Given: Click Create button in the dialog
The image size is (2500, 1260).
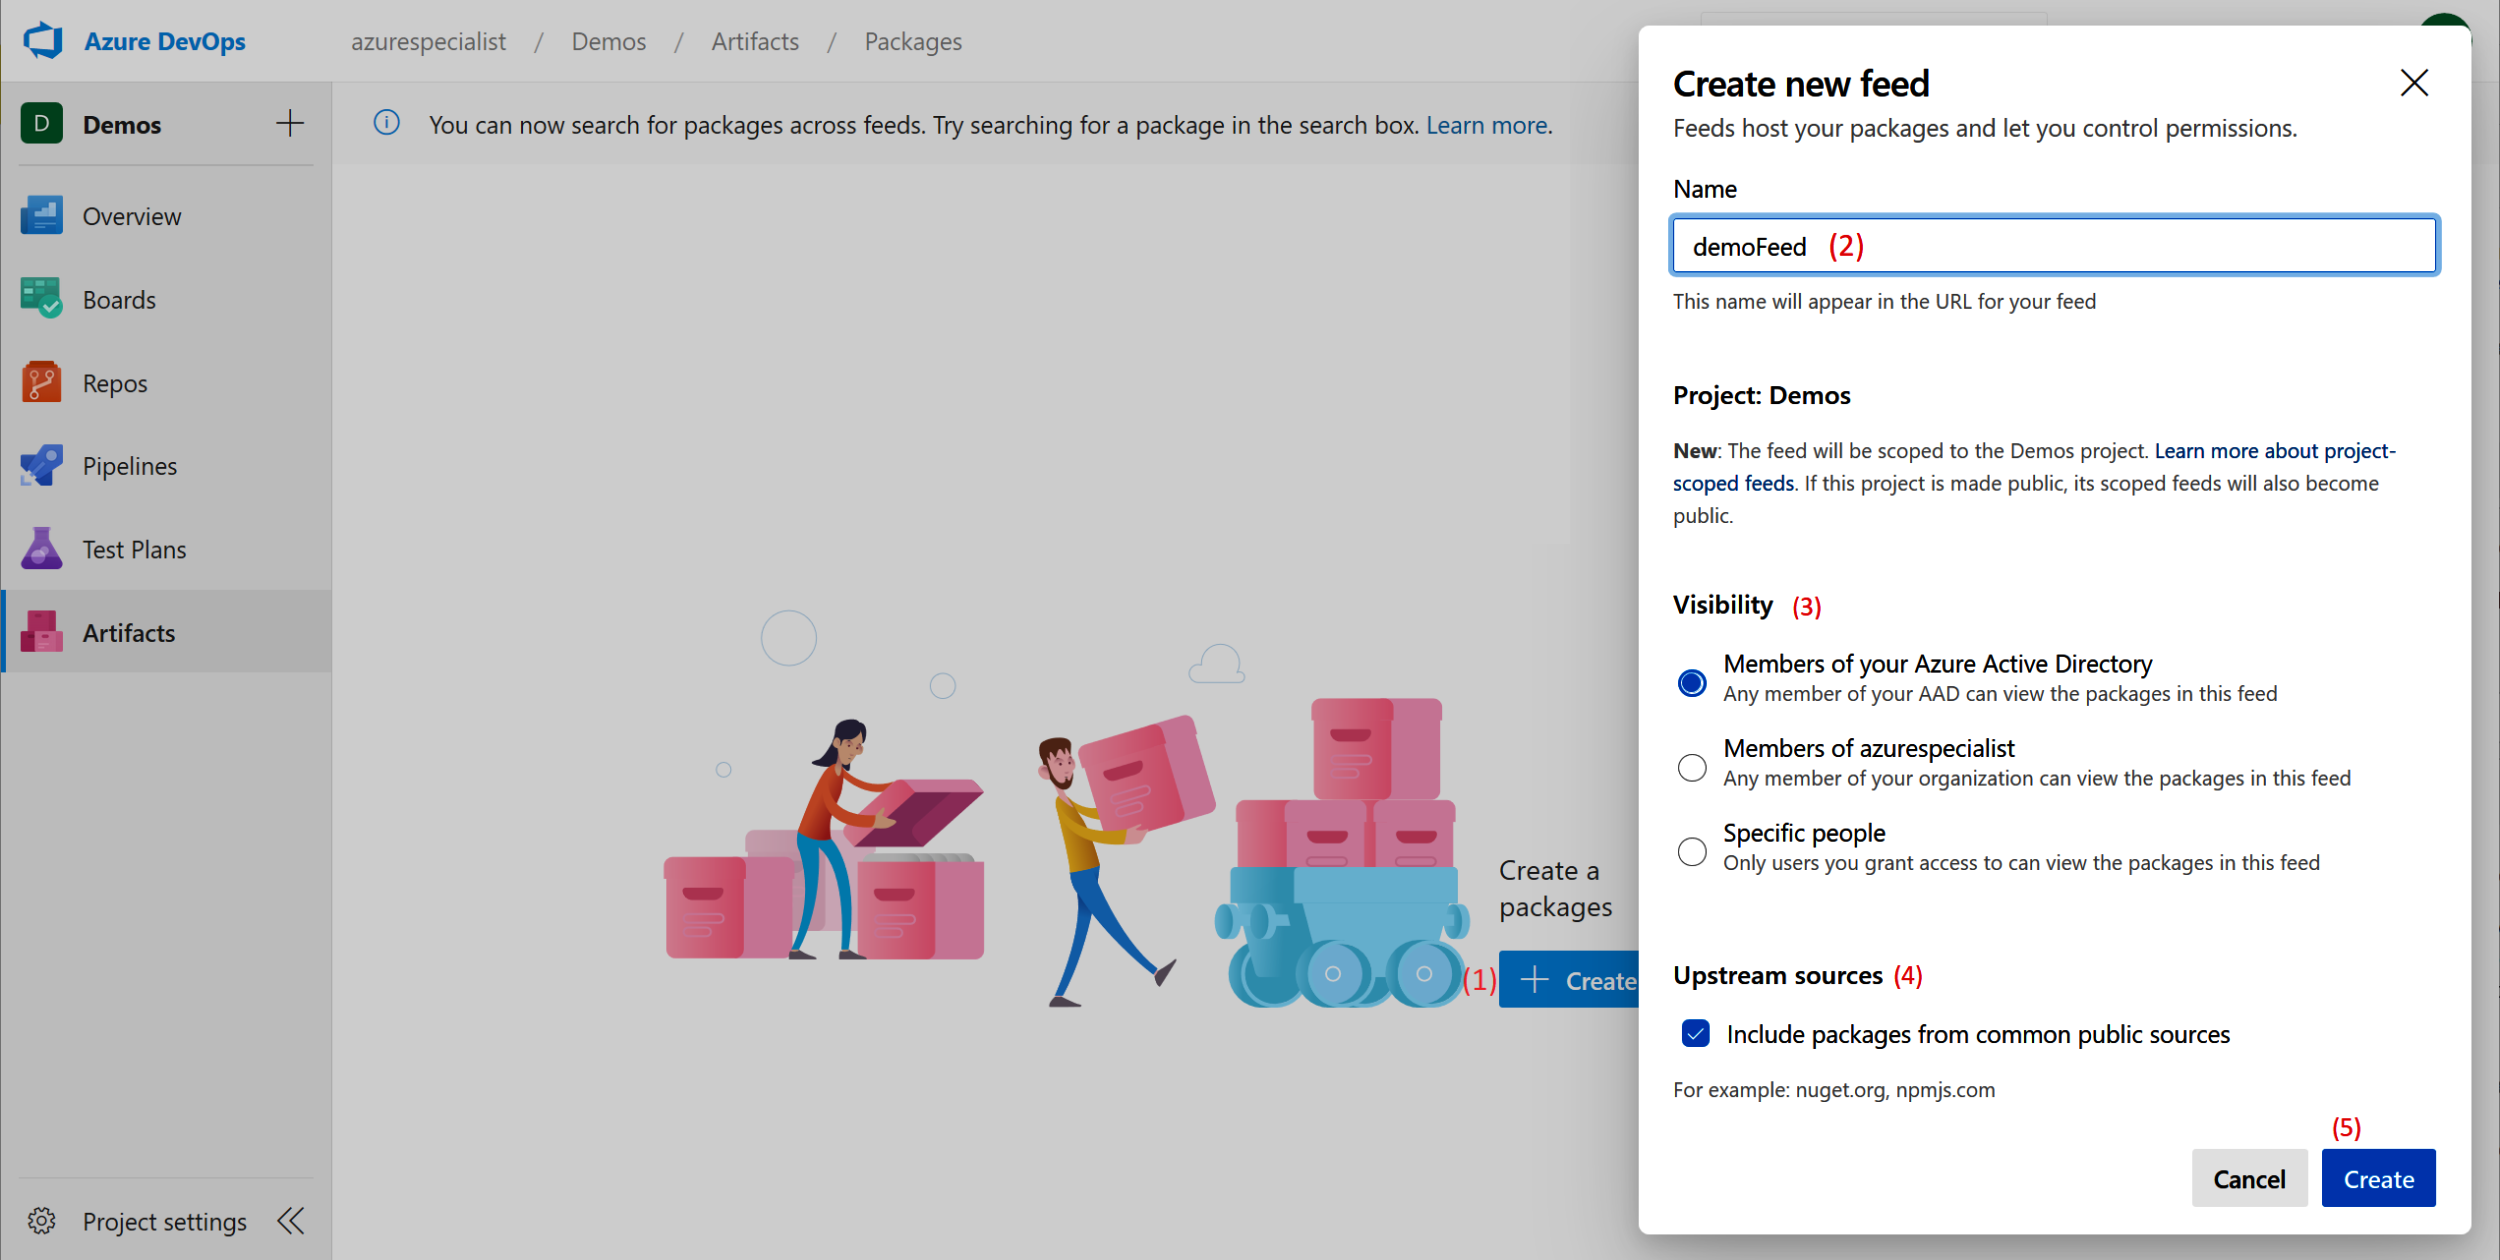Looking at the screenshot, I should point(2378,1178).
